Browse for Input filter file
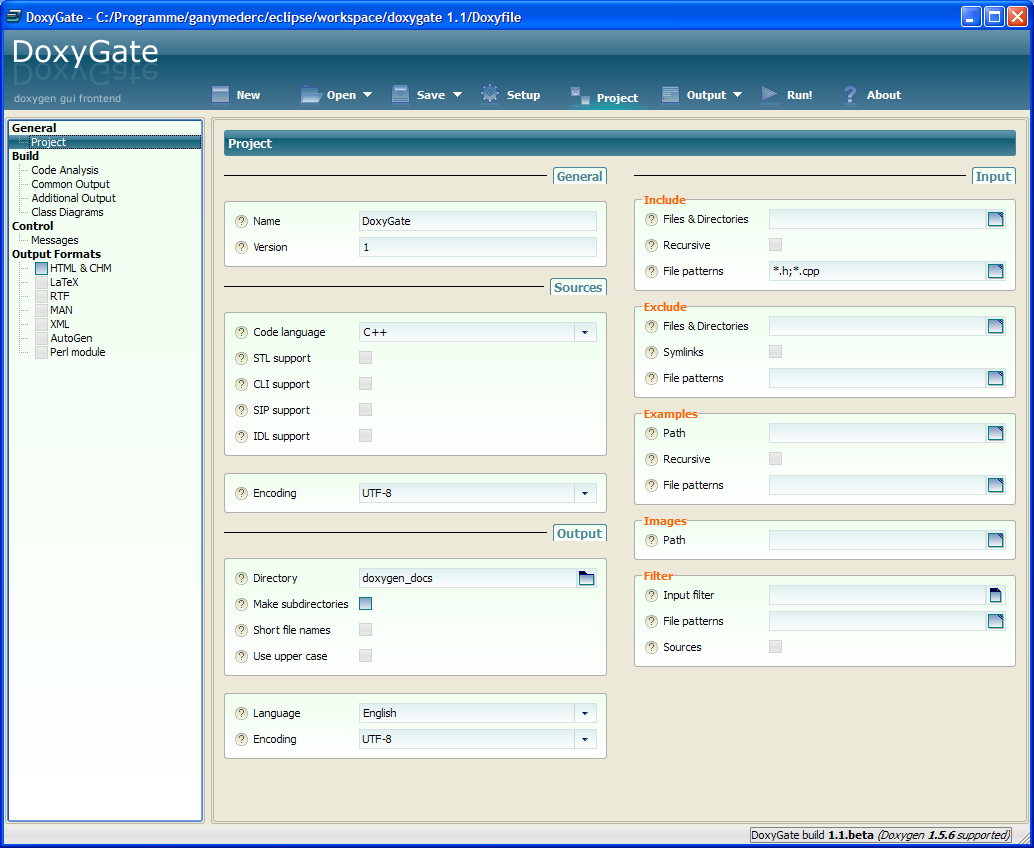 click(995, 595)
